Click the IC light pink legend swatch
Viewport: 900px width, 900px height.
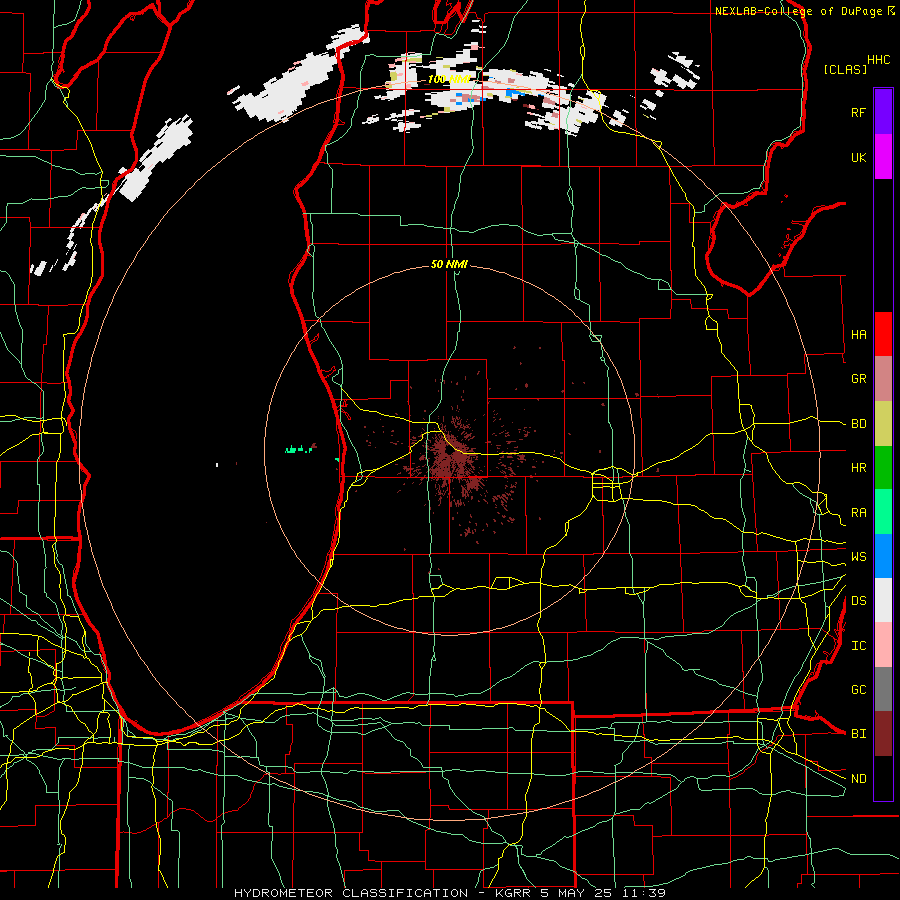point(883,645)
